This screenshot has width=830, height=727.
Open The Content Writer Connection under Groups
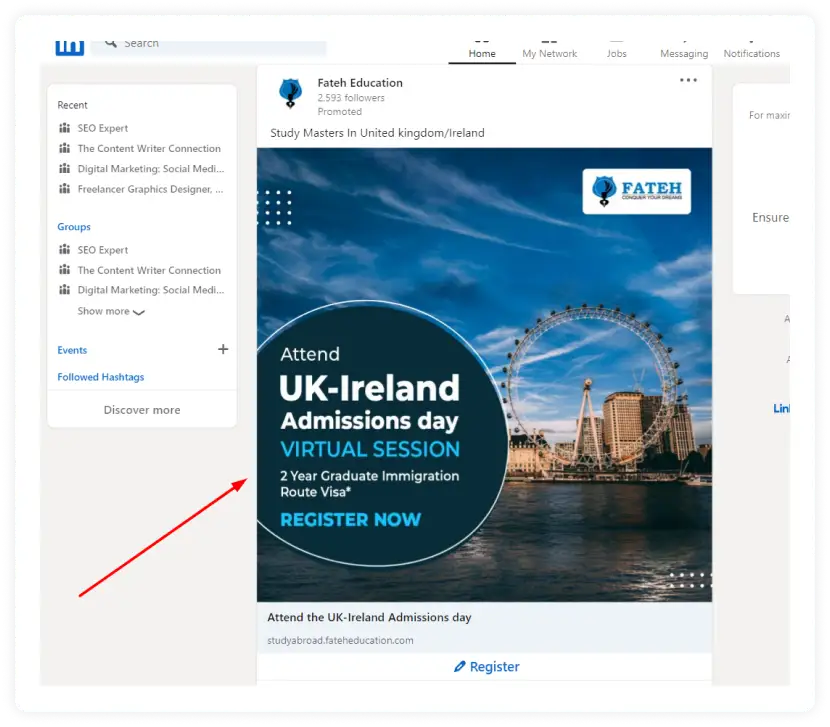[x=149, y=270]
